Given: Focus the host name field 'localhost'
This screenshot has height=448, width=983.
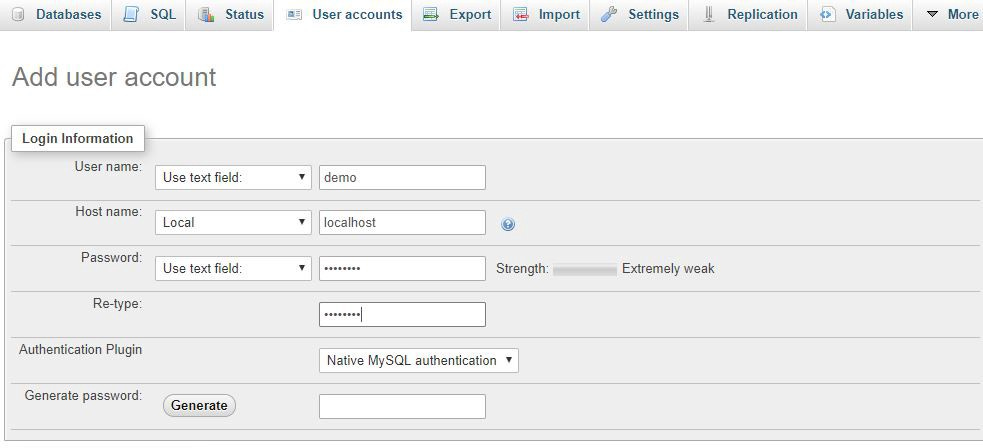Looking at the screenshot, I should 402,222.
